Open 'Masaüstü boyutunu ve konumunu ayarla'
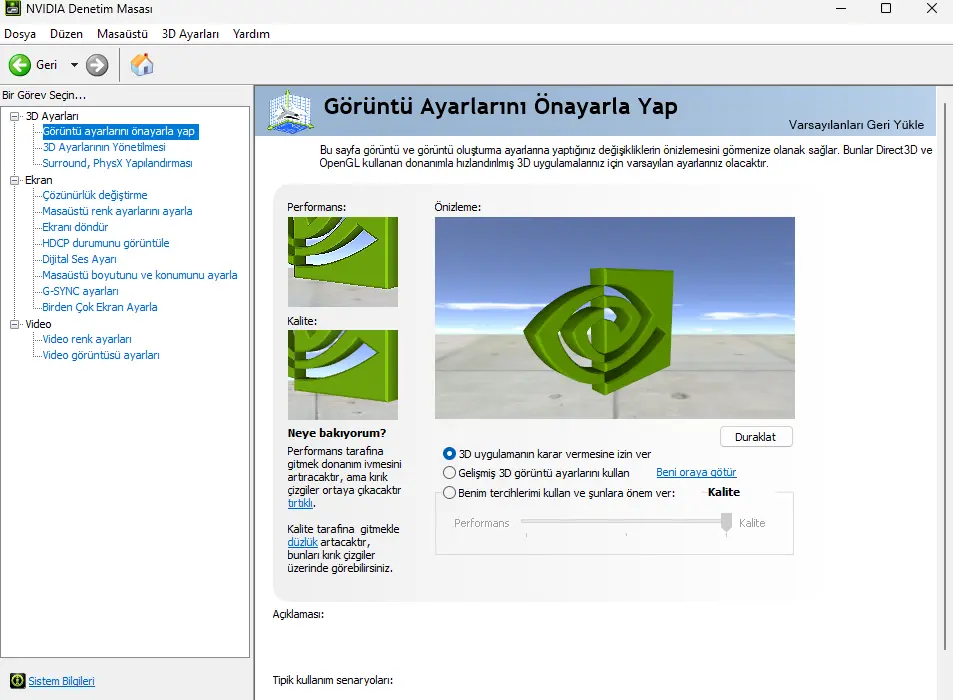This screenshot has width=953, height=700. tap(140, 275)
